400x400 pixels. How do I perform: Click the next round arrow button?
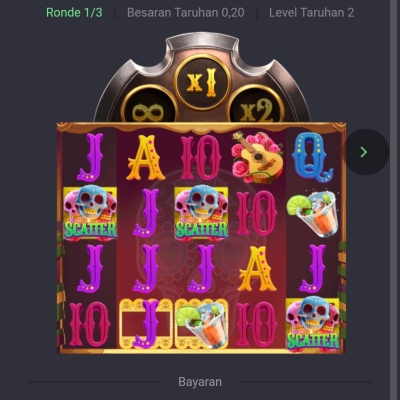(x=366, y=152)
